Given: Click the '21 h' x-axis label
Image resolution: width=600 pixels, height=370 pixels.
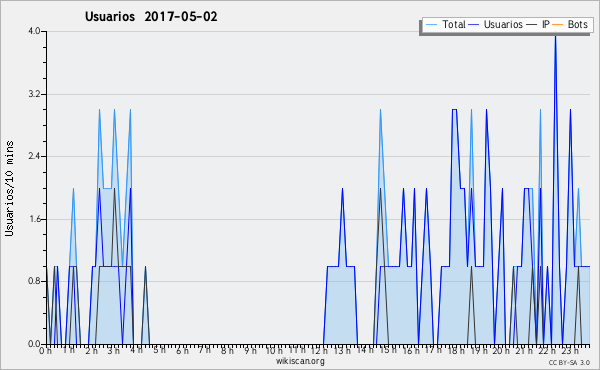Looking at the screenshot, I should pyautogui.click(x=524, y=351).
